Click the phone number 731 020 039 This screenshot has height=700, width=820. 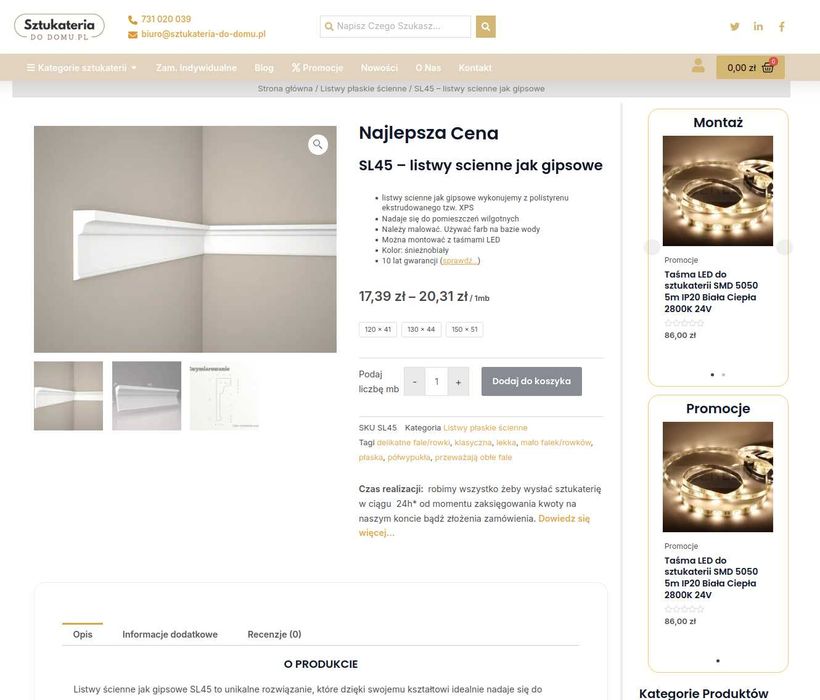[x=166, y=19]
